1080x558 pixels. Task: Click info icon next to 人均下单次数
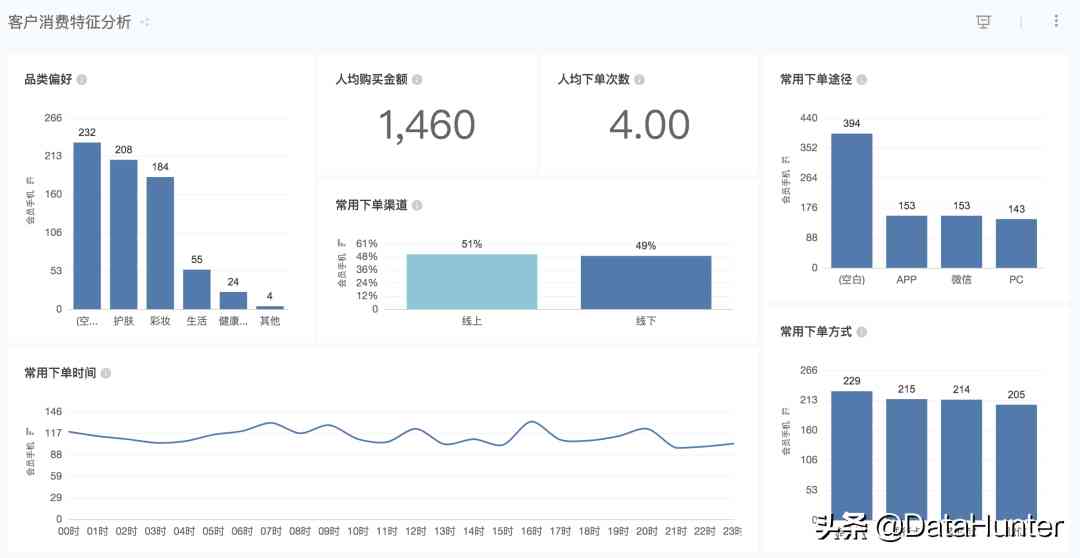point(639,80)
